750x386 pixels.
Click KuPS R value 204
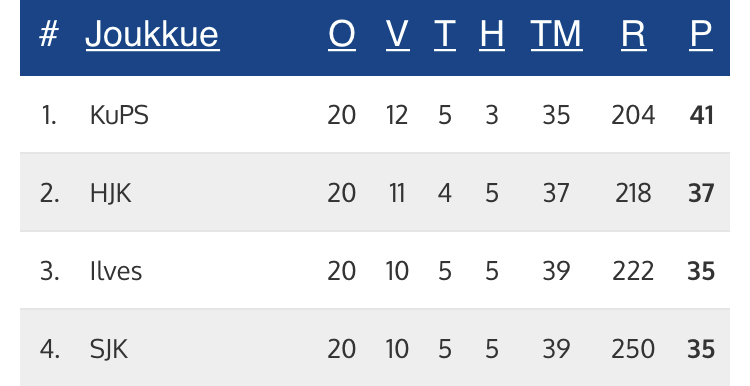pyautogui.click(x=633, y=115)
